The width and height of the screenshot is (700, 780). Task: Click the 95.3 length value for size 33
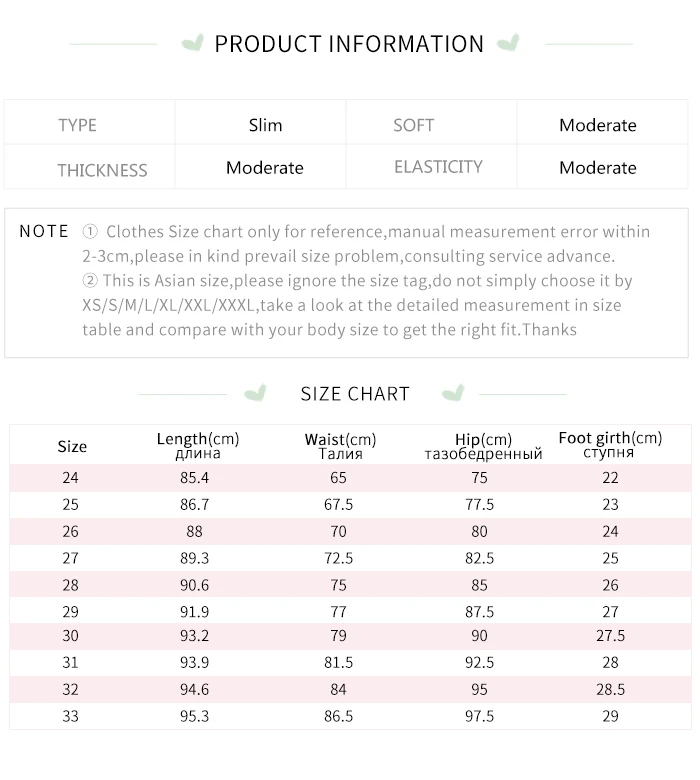click(x=195, y=716)
